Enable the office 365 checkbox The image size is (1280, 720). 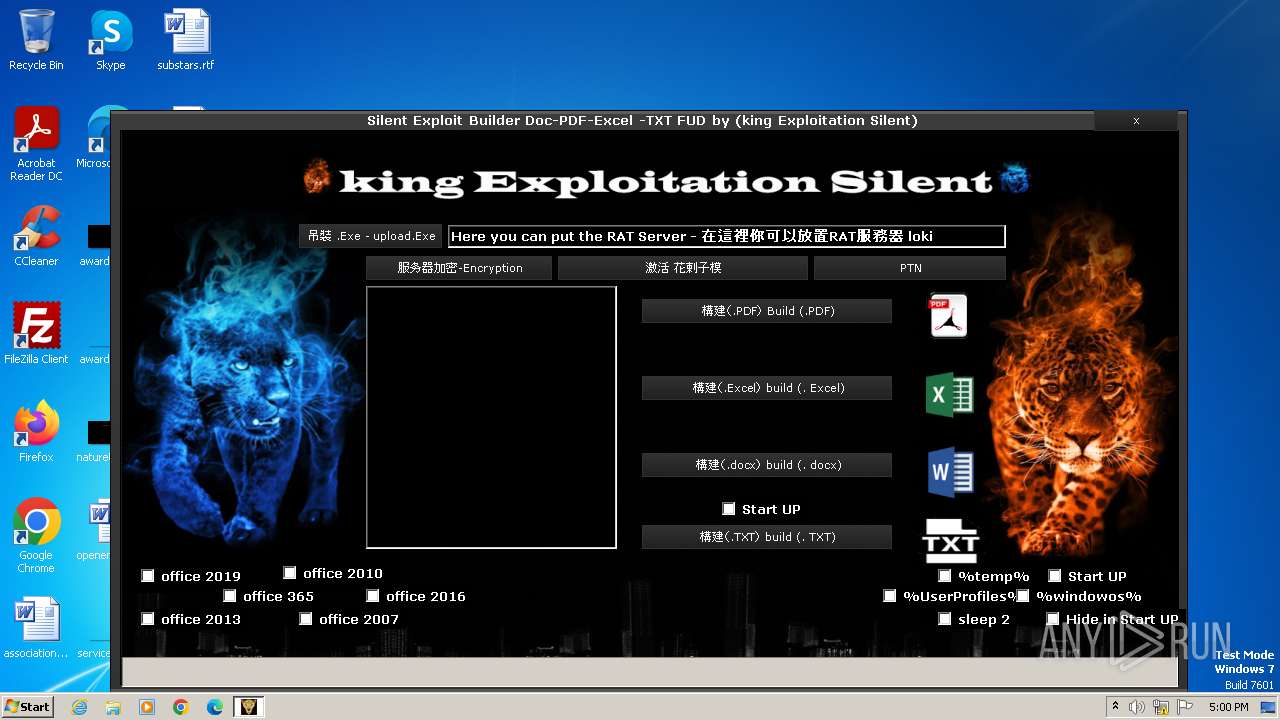tap(230, 596)
